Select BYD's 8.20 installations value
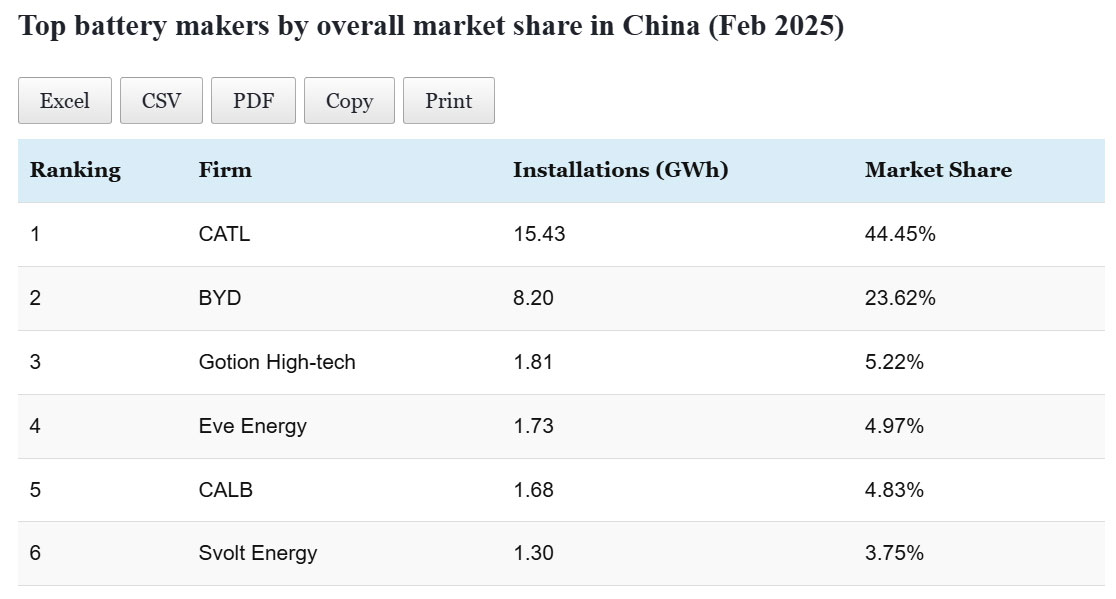This screenshot has height=599, width=1116. pos(533,298)
